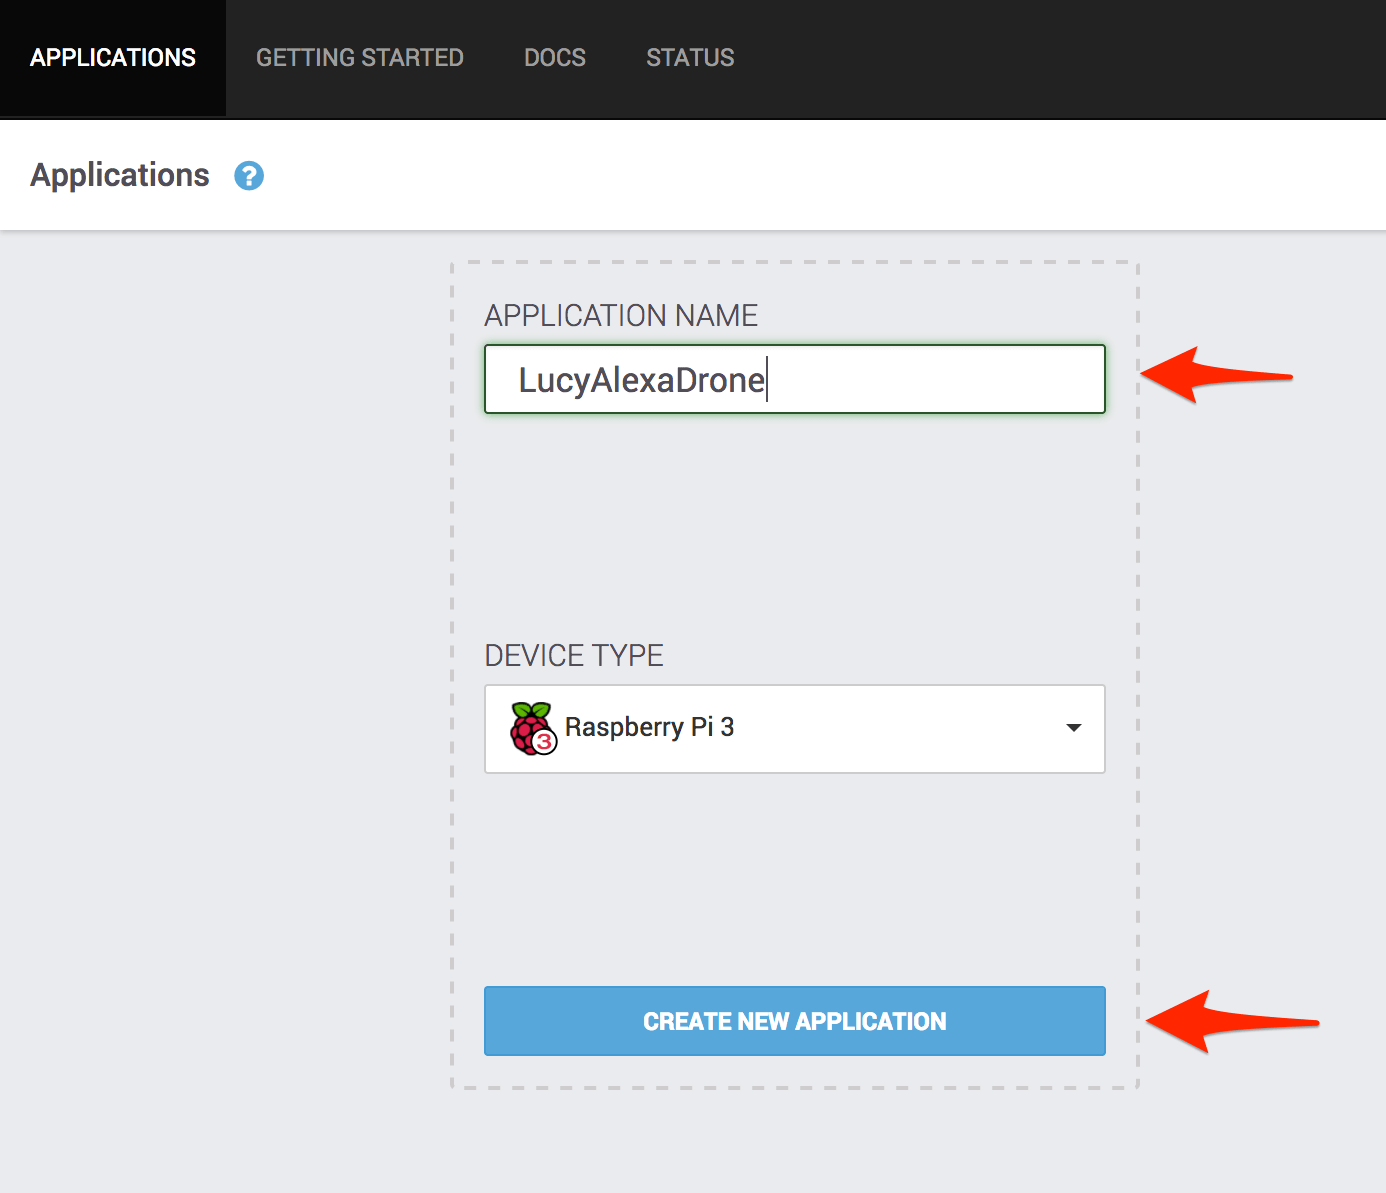Click the DEVICE TYPE label

pyautogui.click(x=574, y=656)
